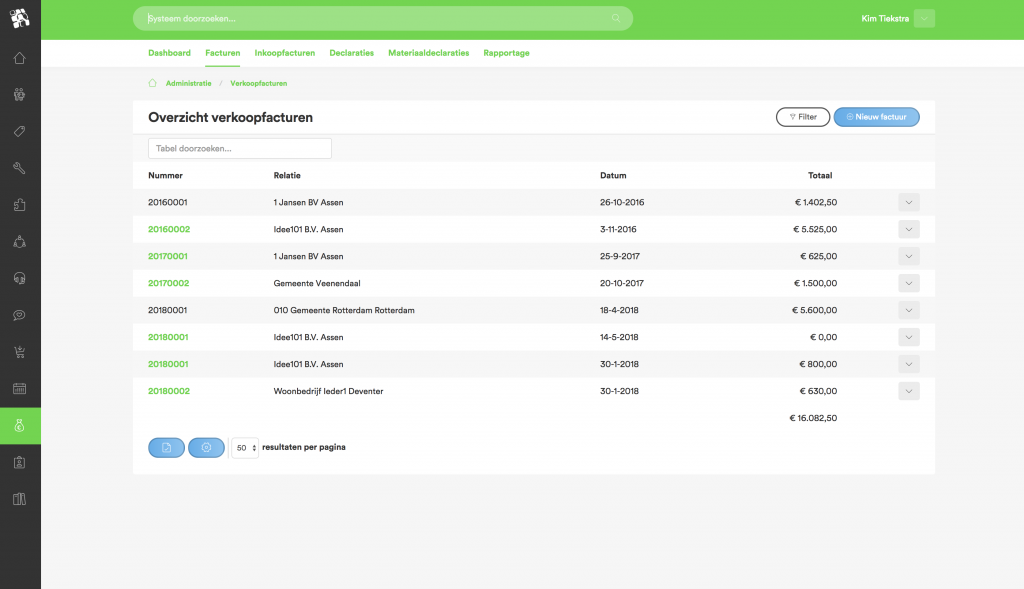
Task: Open the Kim Tiekstra user menu arrow
Action: coord(924,19)
